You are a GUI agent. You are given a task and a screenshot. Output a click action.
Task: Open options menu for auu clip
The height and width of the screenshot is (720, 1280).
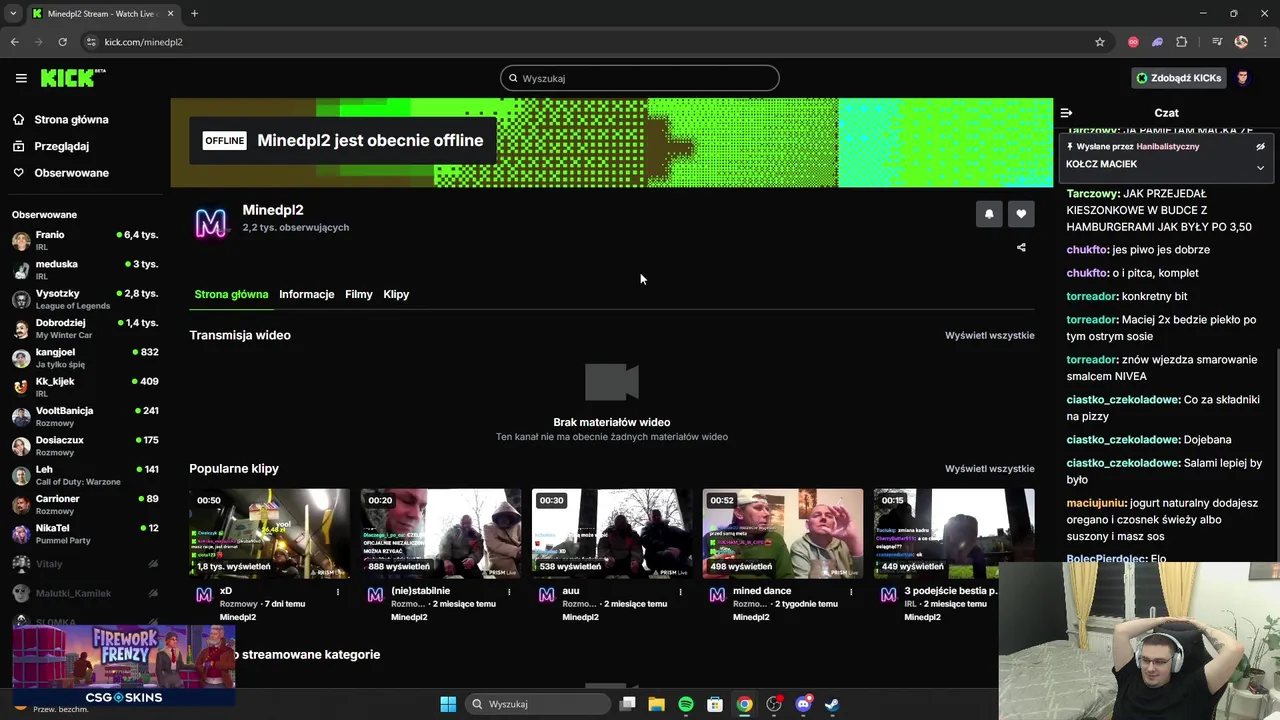pos(680,592)
